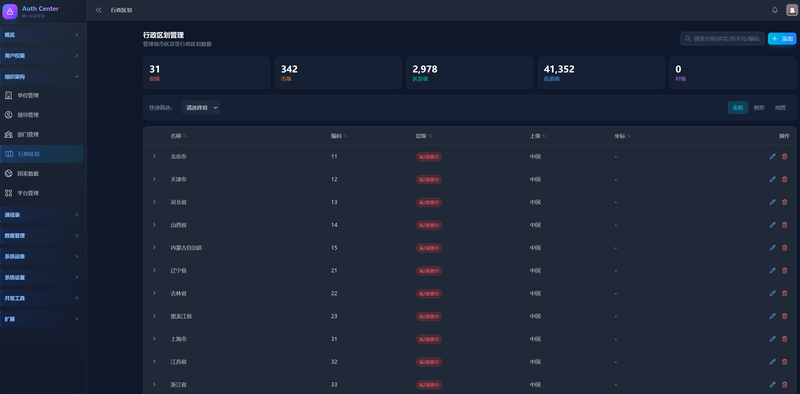Expand the 系统设置 sidebar group
The image size is (800, 394).
42,277
